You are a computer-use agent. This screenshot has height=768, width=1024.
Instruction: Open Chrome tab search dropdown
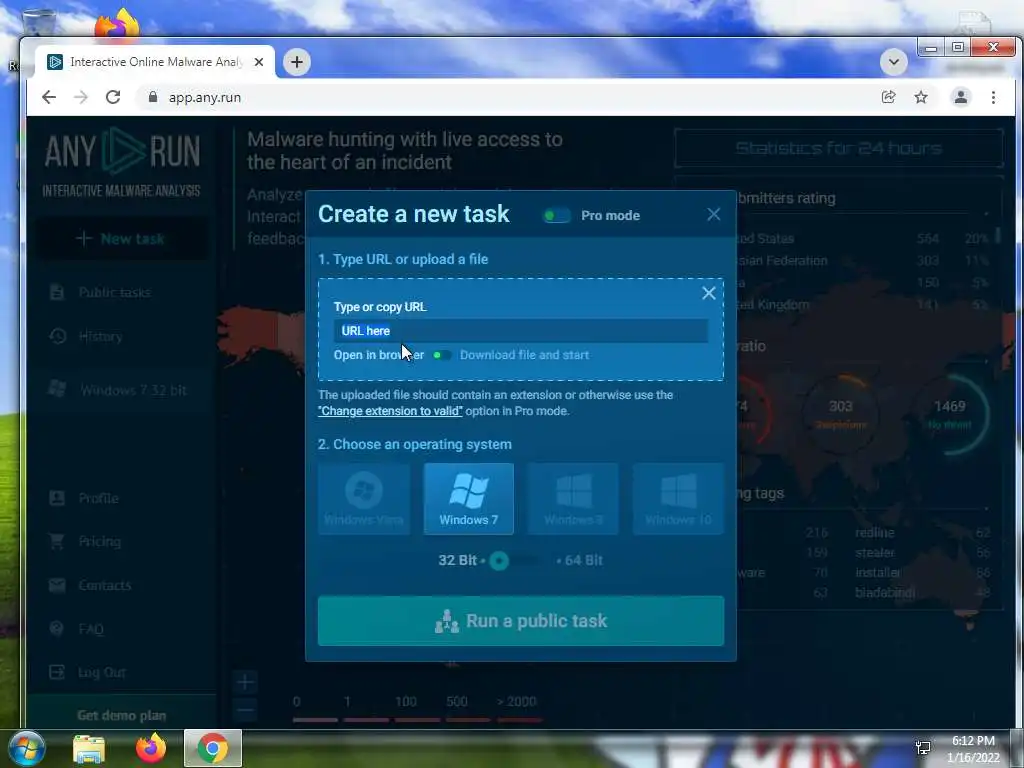pyautogui.click(x=893, y=62)
